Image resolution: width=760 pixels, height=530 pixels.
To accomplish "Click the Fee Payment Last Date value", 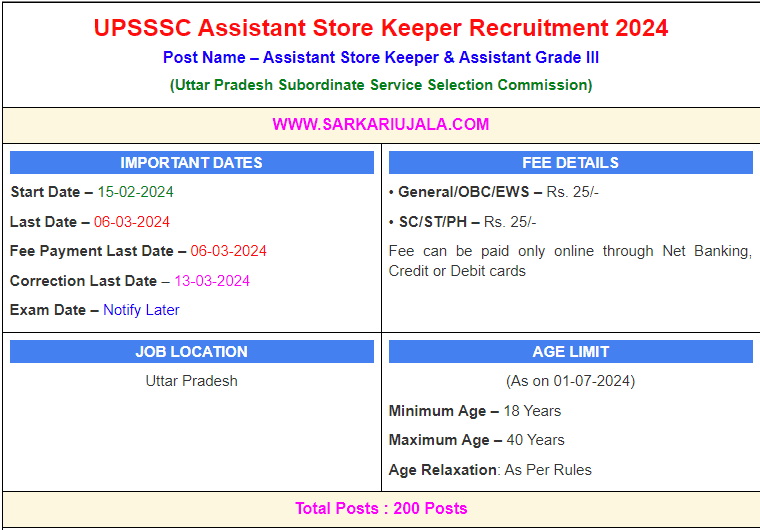I will pyautogui.click(x=228, y=251).
